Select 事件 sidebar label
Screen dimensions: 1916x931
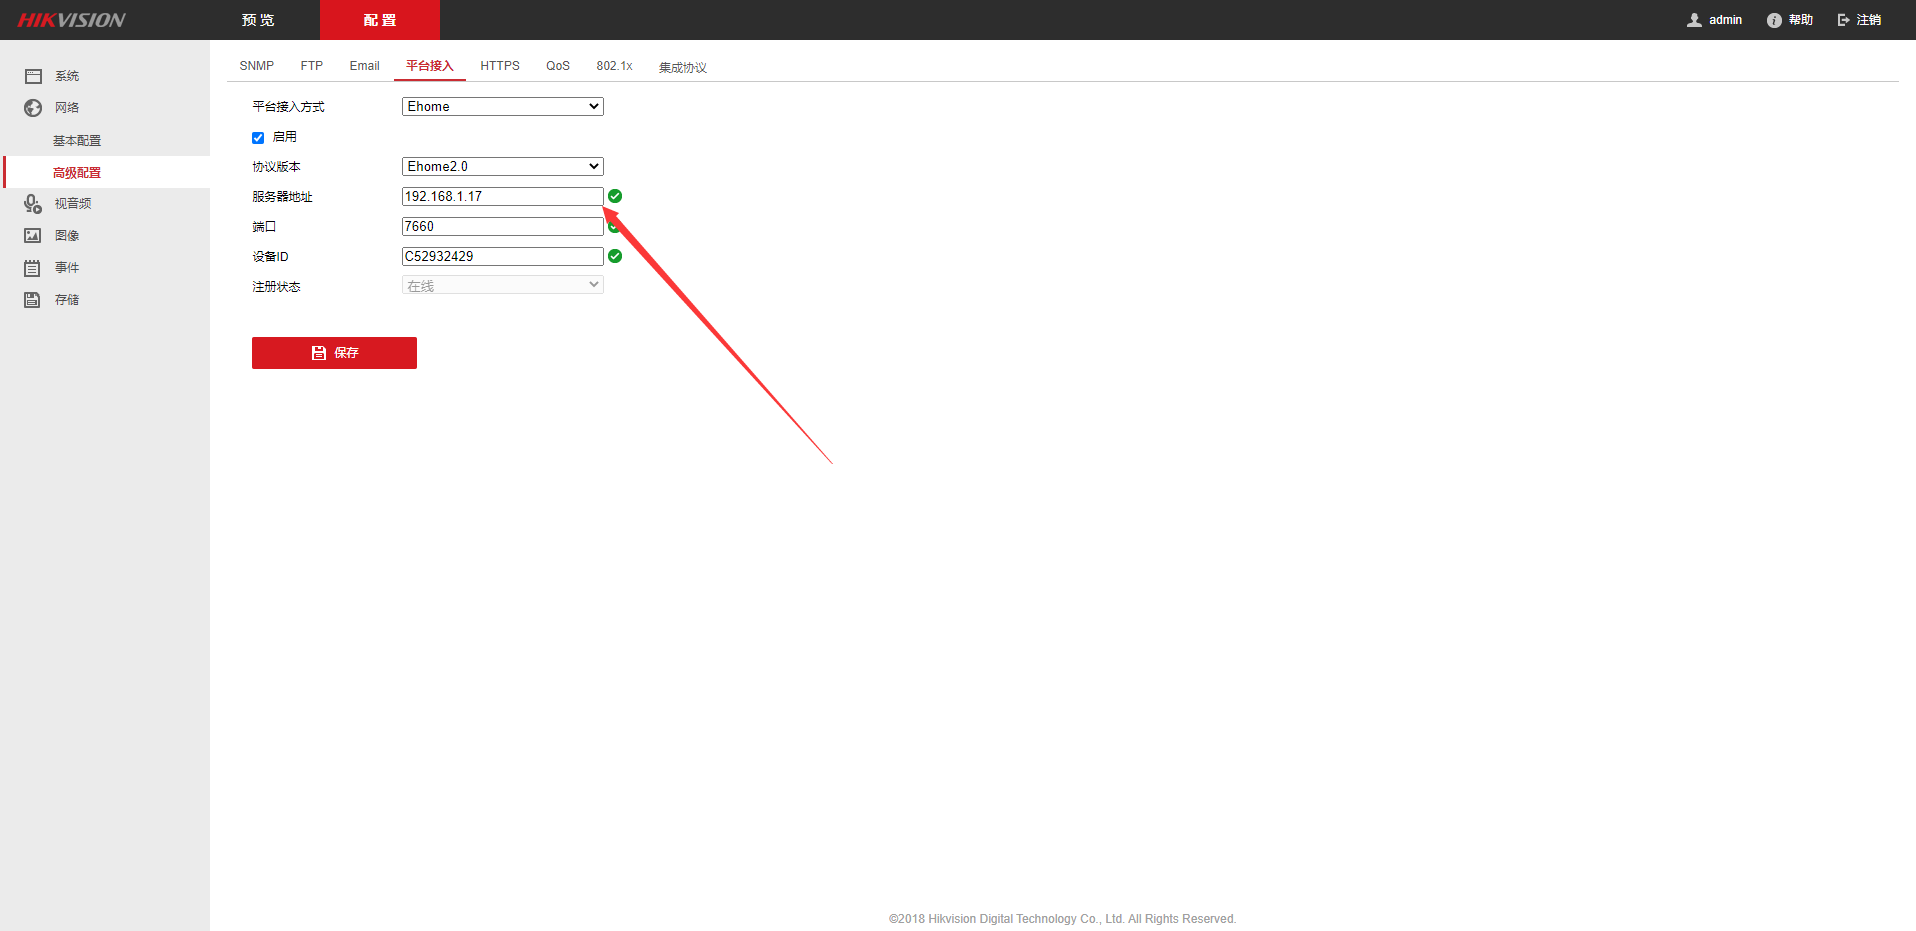click(x=67, y=268)
